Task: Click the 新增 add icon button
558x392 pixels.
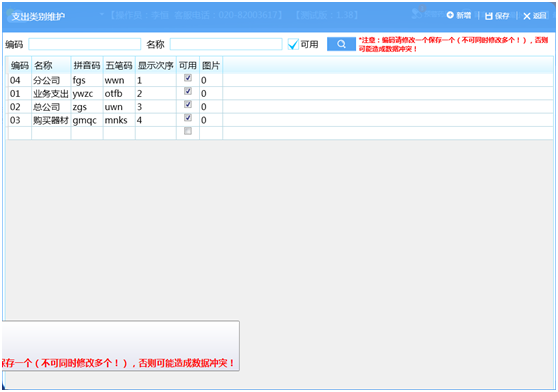Action: 459,15
